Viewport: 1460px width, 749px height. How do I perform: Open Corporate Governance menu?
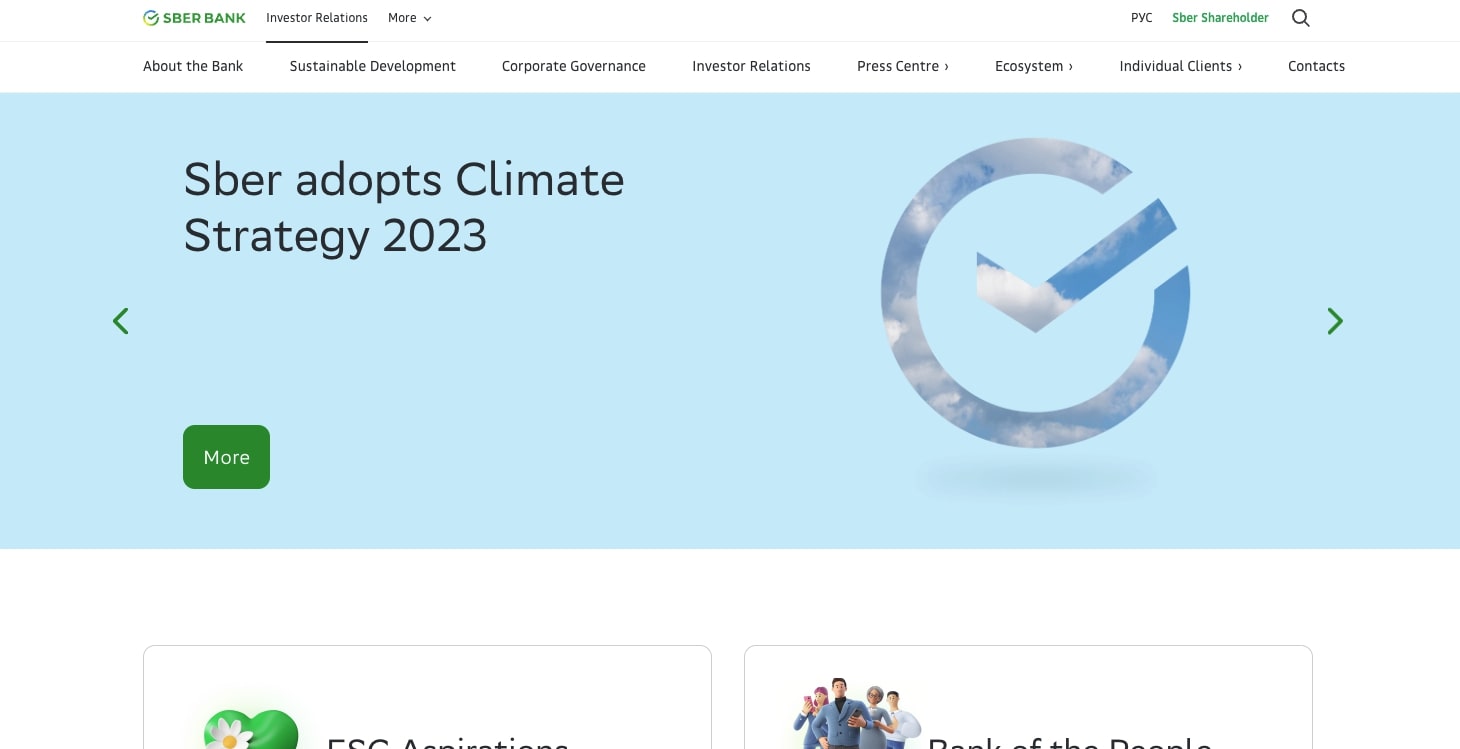click(x=574, y=66)
